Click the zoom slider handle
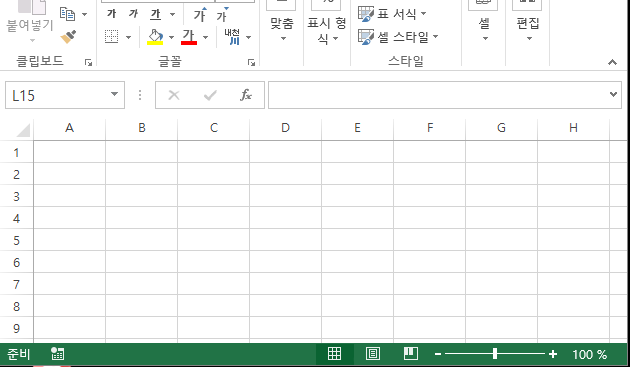Viewport: 630px width, 367px height. coord(495,354)
